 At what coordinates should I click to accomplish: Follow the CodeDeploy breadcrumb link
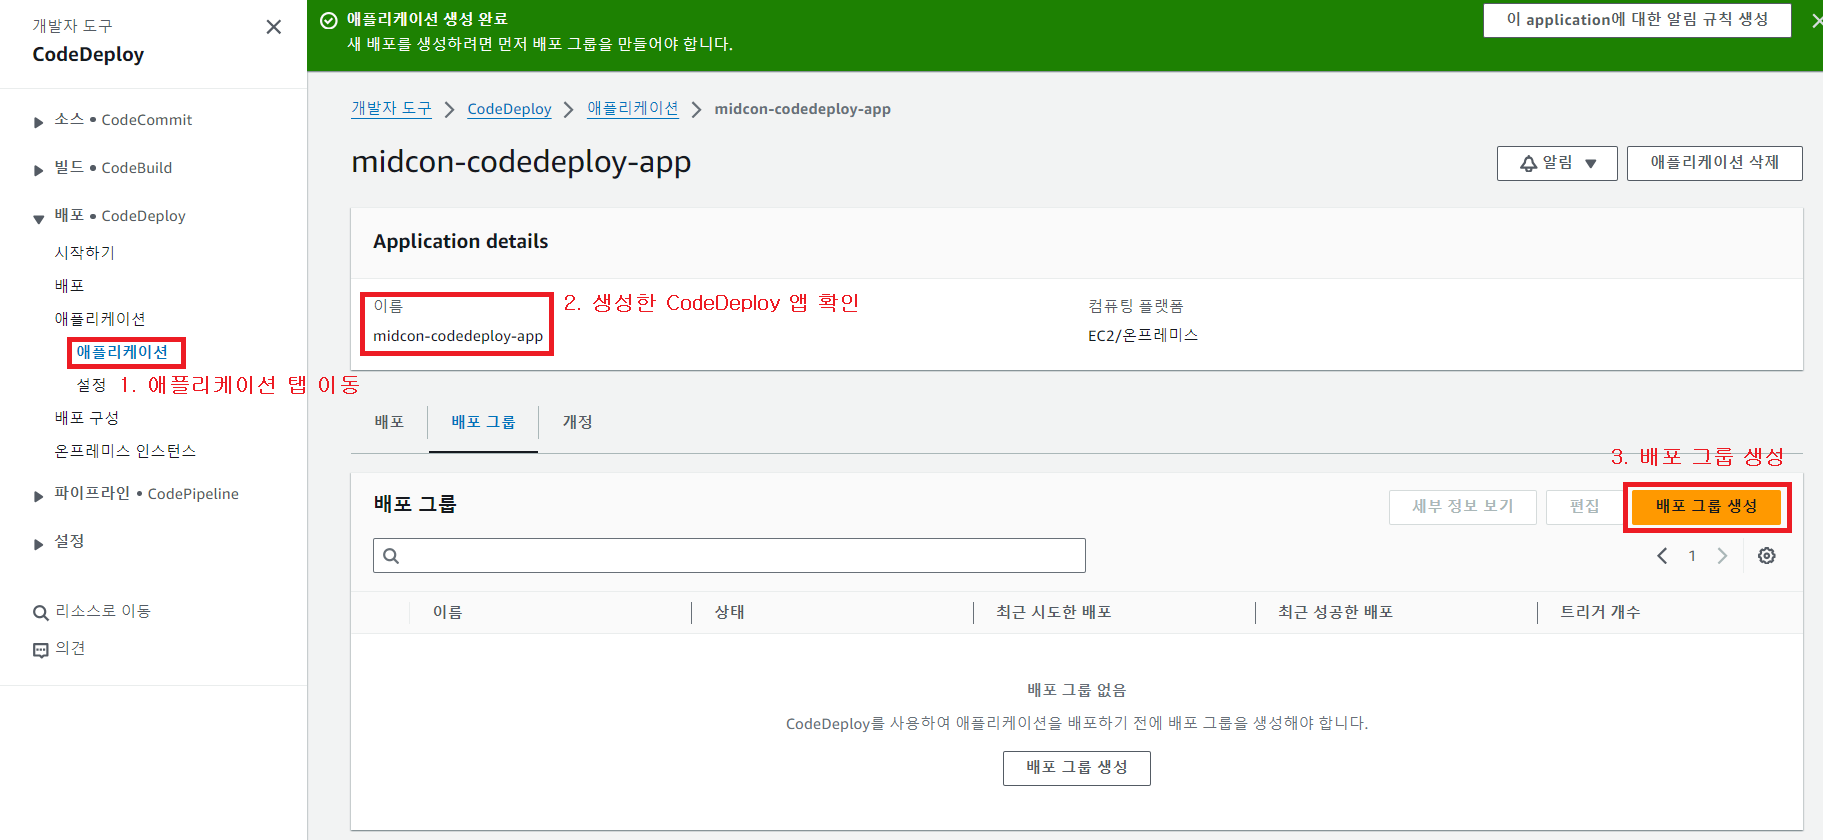click(x=509, y=109)
